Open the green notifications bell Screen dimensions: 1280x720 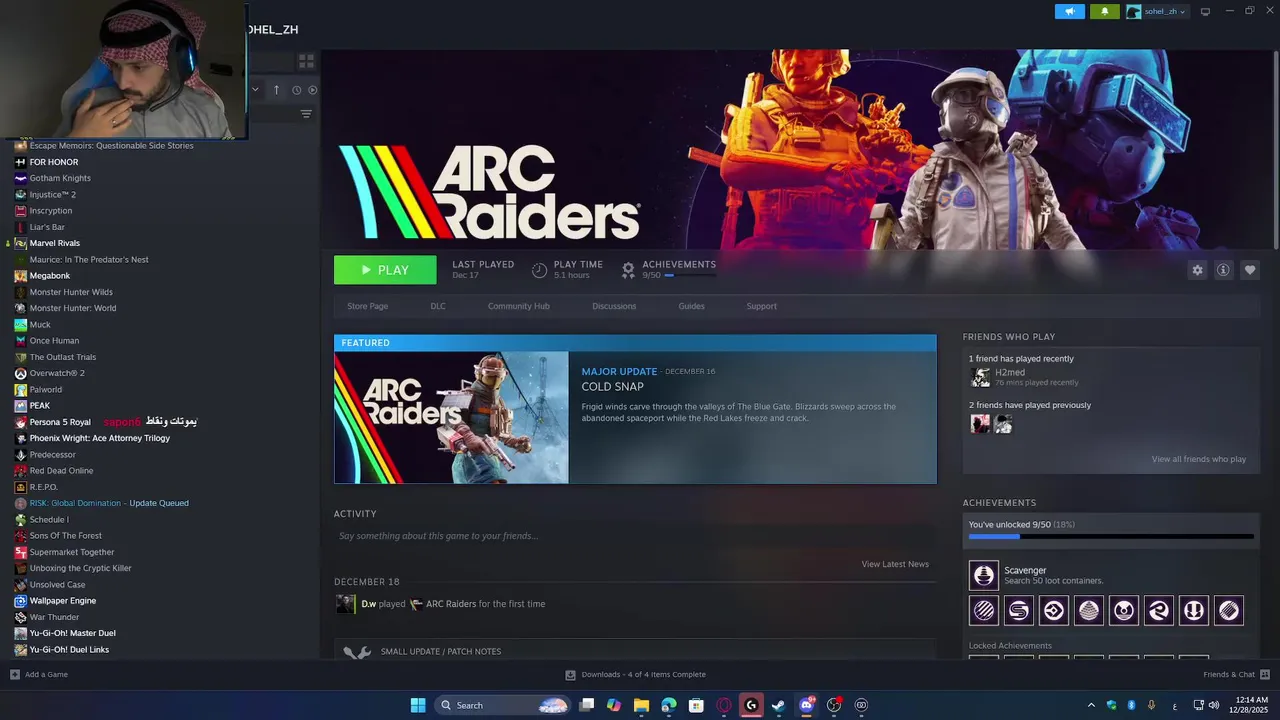(1104, 11)
